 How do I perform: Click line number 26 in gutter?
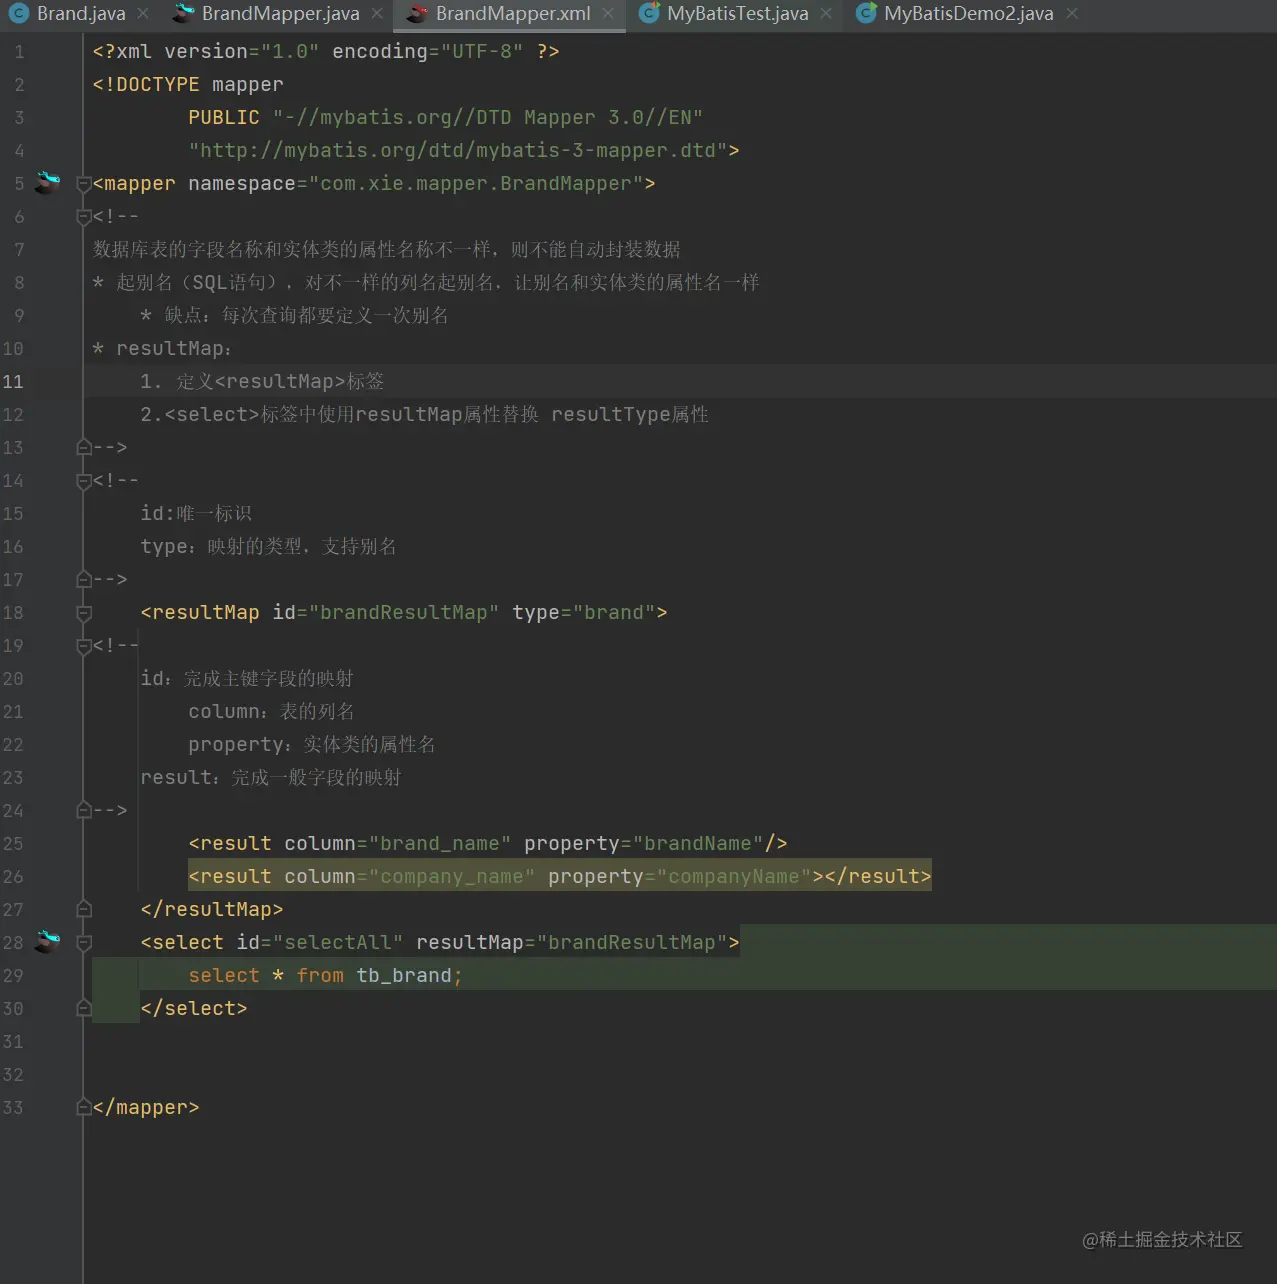(13, 876)
